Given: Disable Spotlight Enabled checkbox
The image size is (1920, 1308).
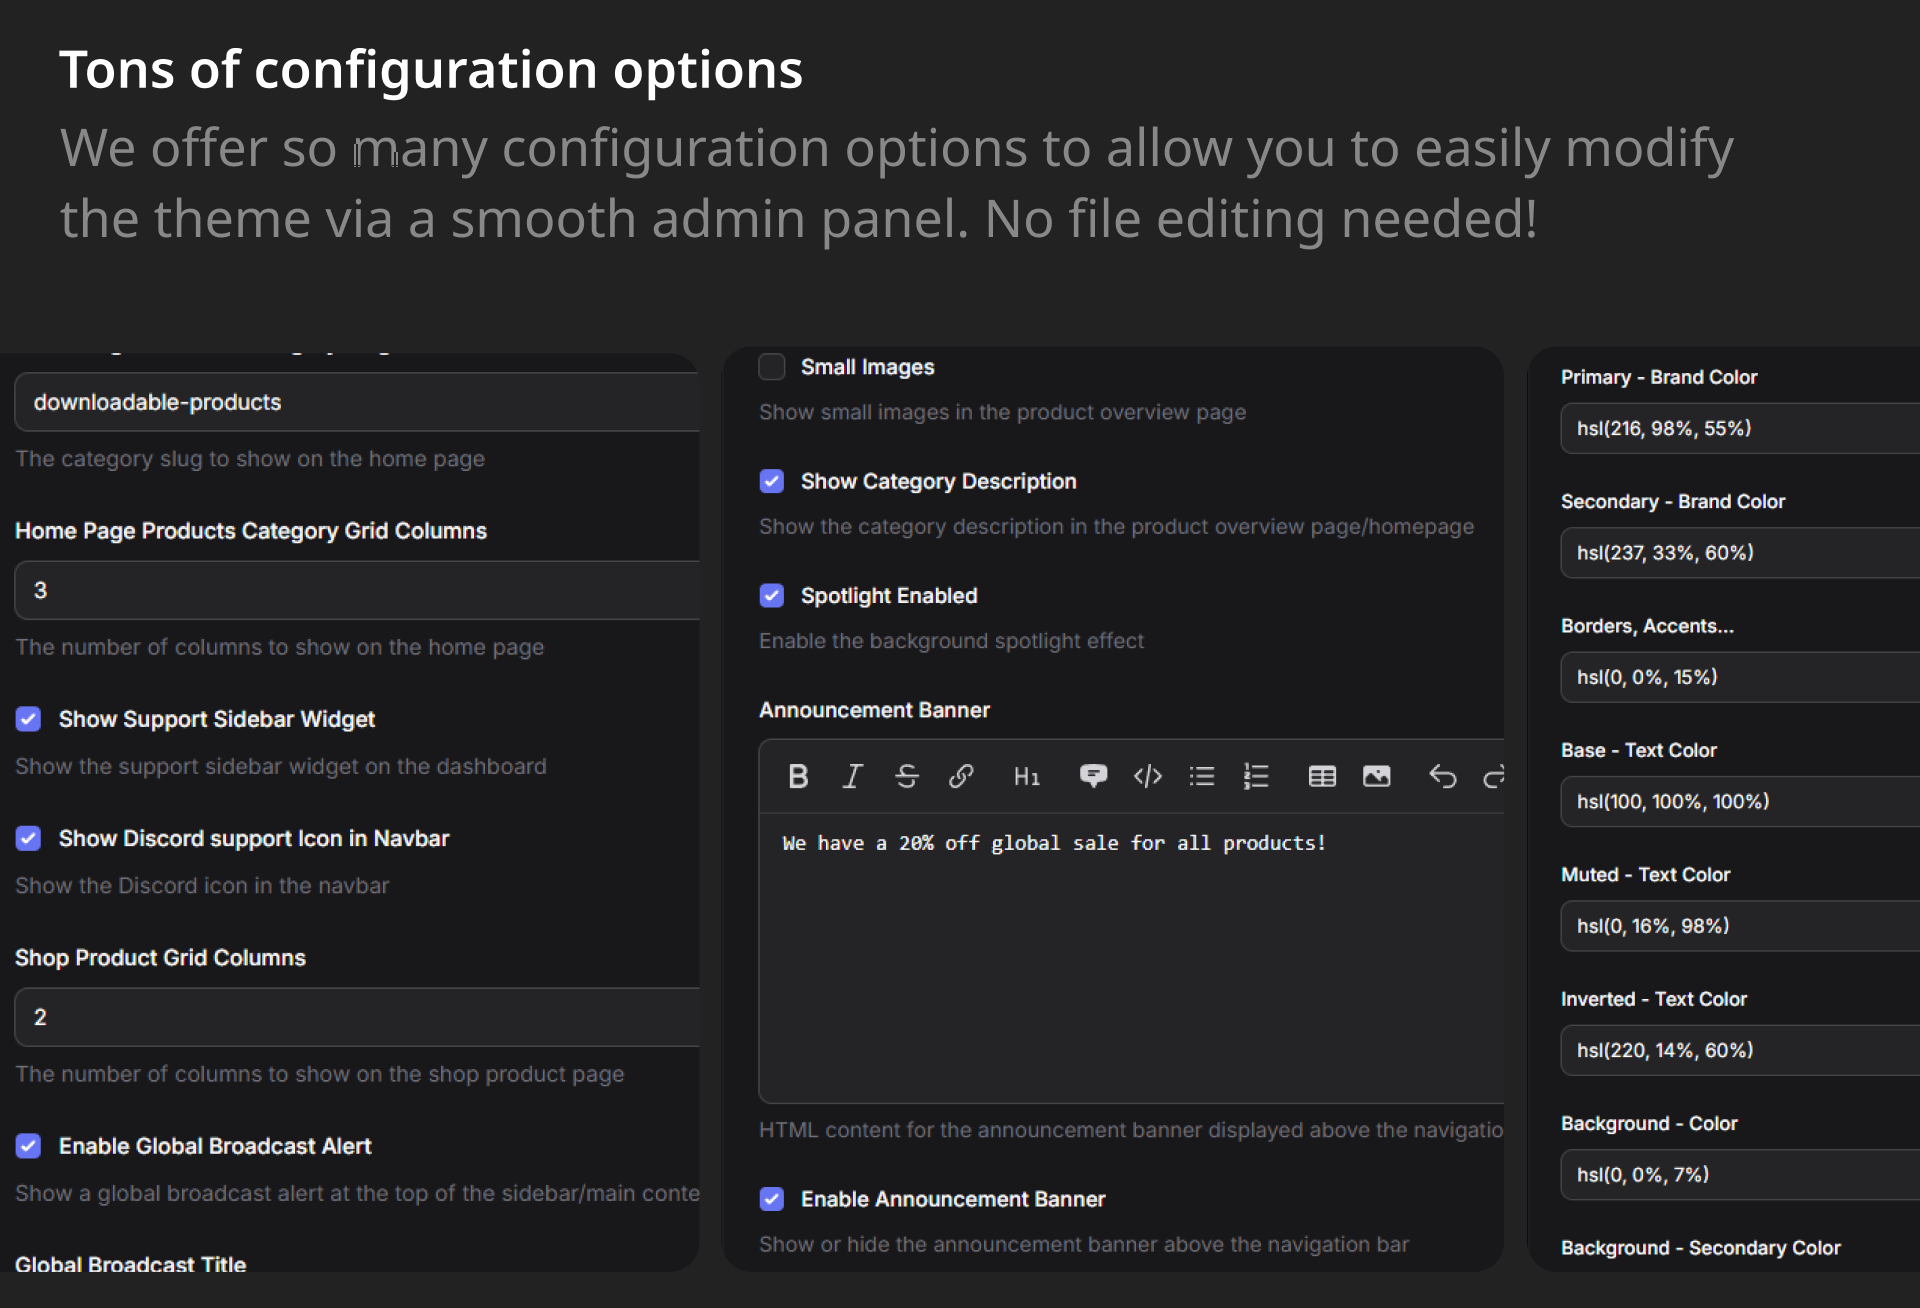Looking at the screenshot, I should [x=772, y=595].
